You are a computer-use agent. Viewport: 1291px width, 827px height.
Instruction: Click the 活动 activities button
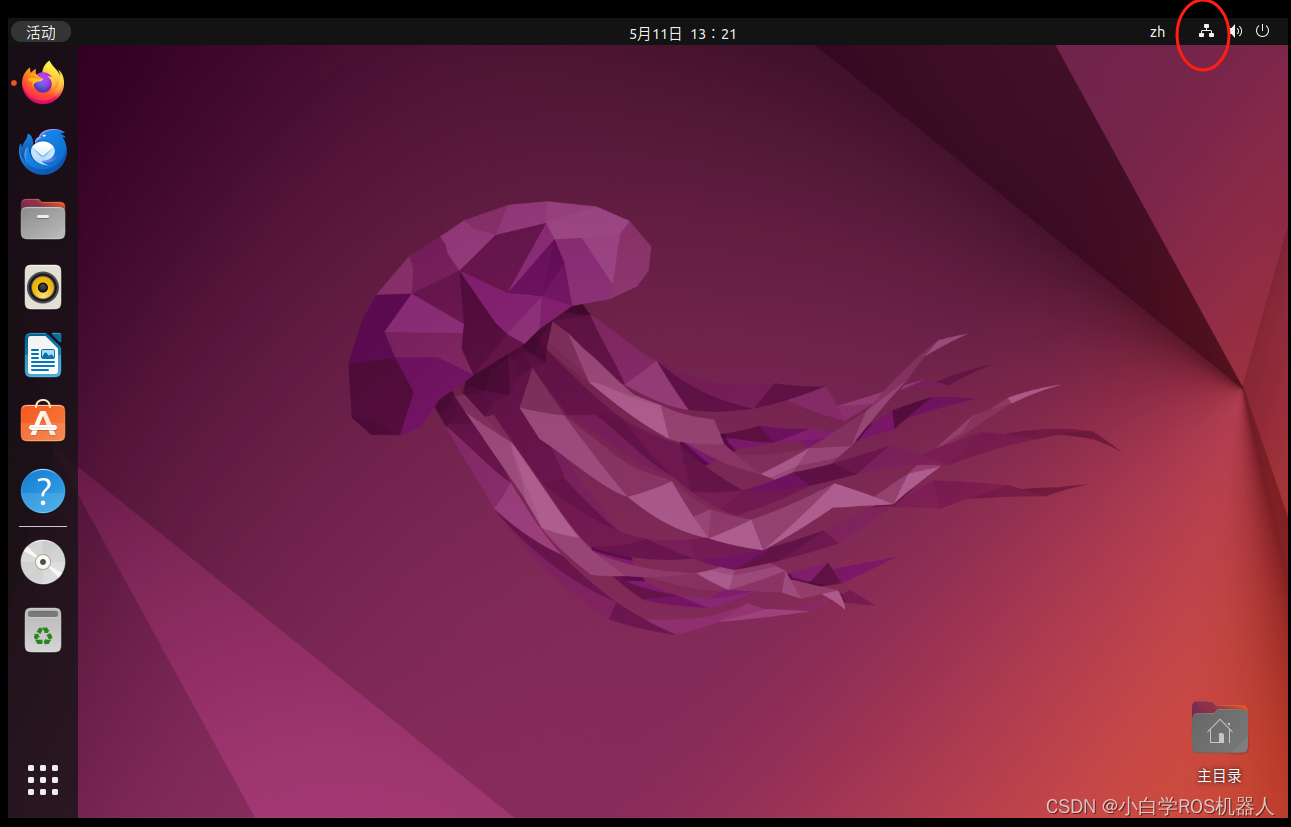click(x=41, y=32)
